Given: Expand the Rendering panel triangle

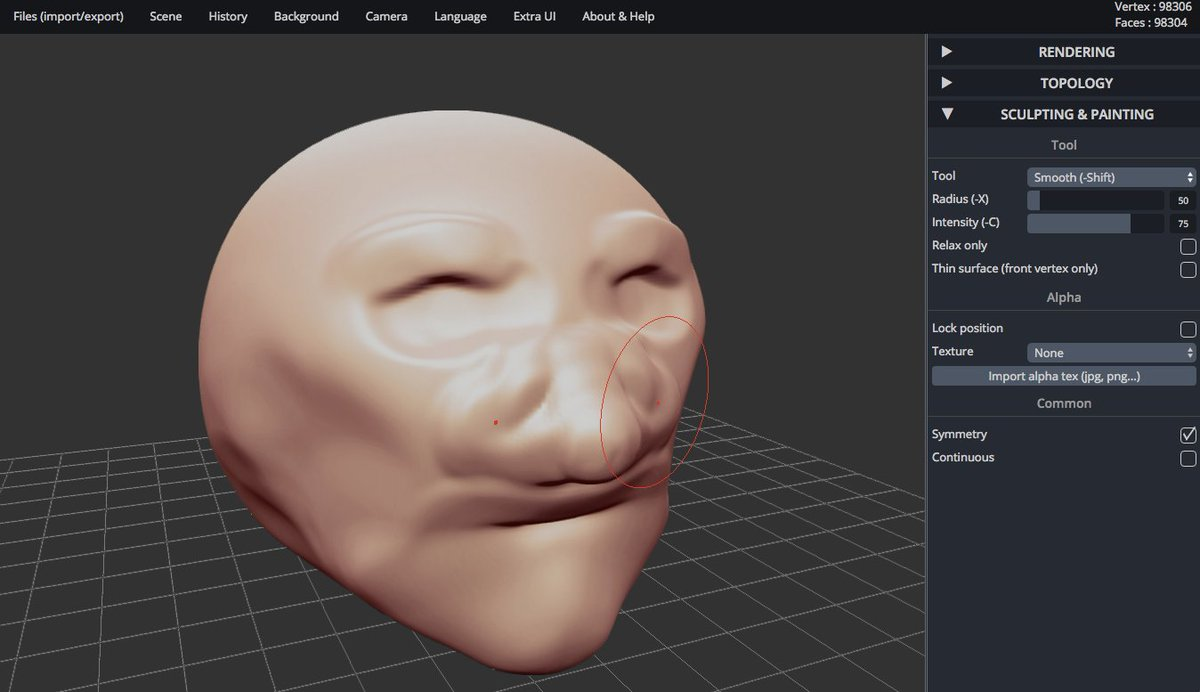Looking at the screenshot, I should tap(946, 52).
